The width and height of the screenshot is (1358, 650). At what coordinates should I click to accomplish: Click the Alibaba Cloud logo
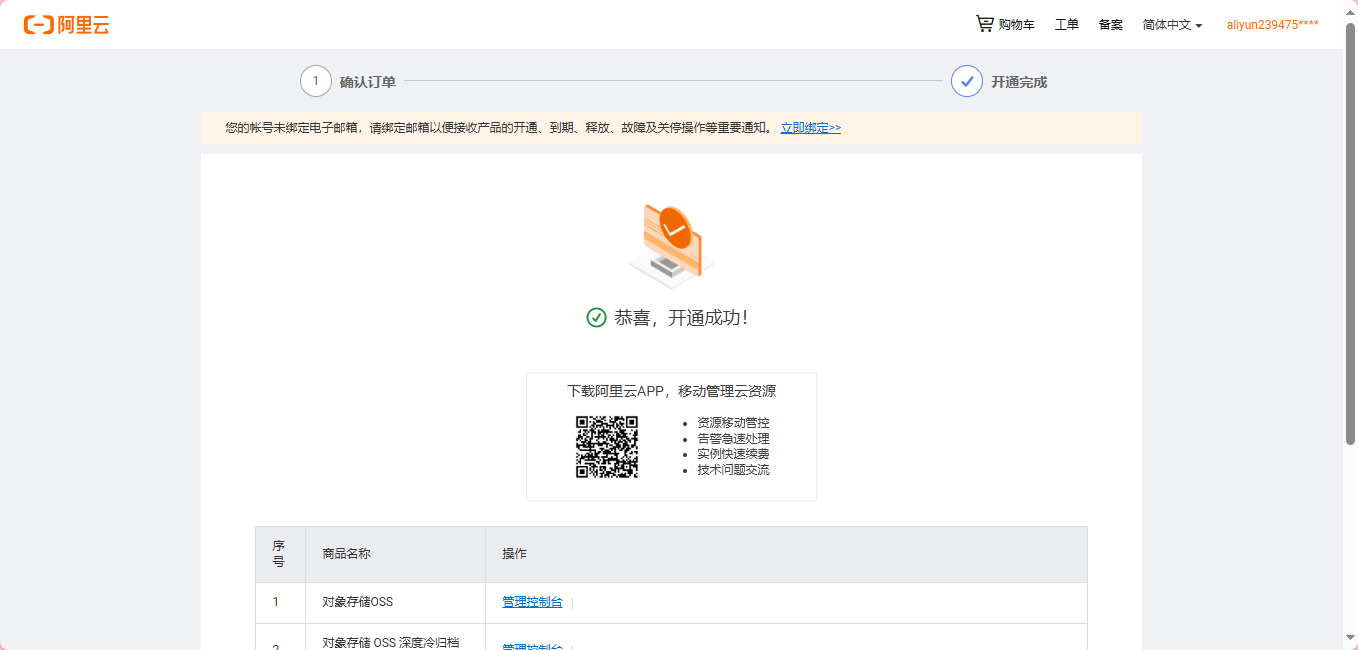click(x=67, y=25)
